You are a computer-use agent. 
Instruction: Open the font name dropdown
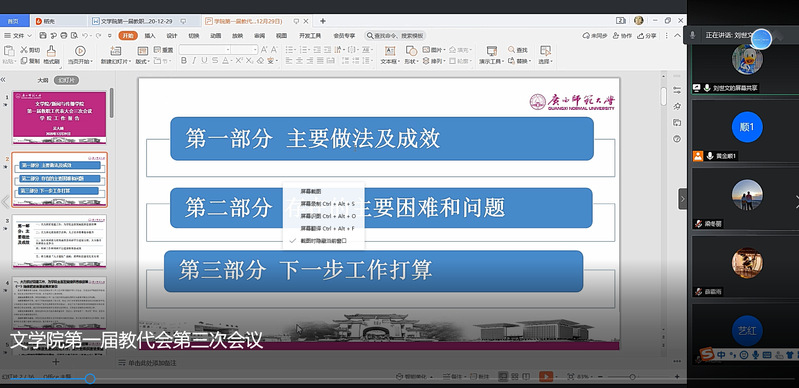pyautogui.click(x=228, y=49)
